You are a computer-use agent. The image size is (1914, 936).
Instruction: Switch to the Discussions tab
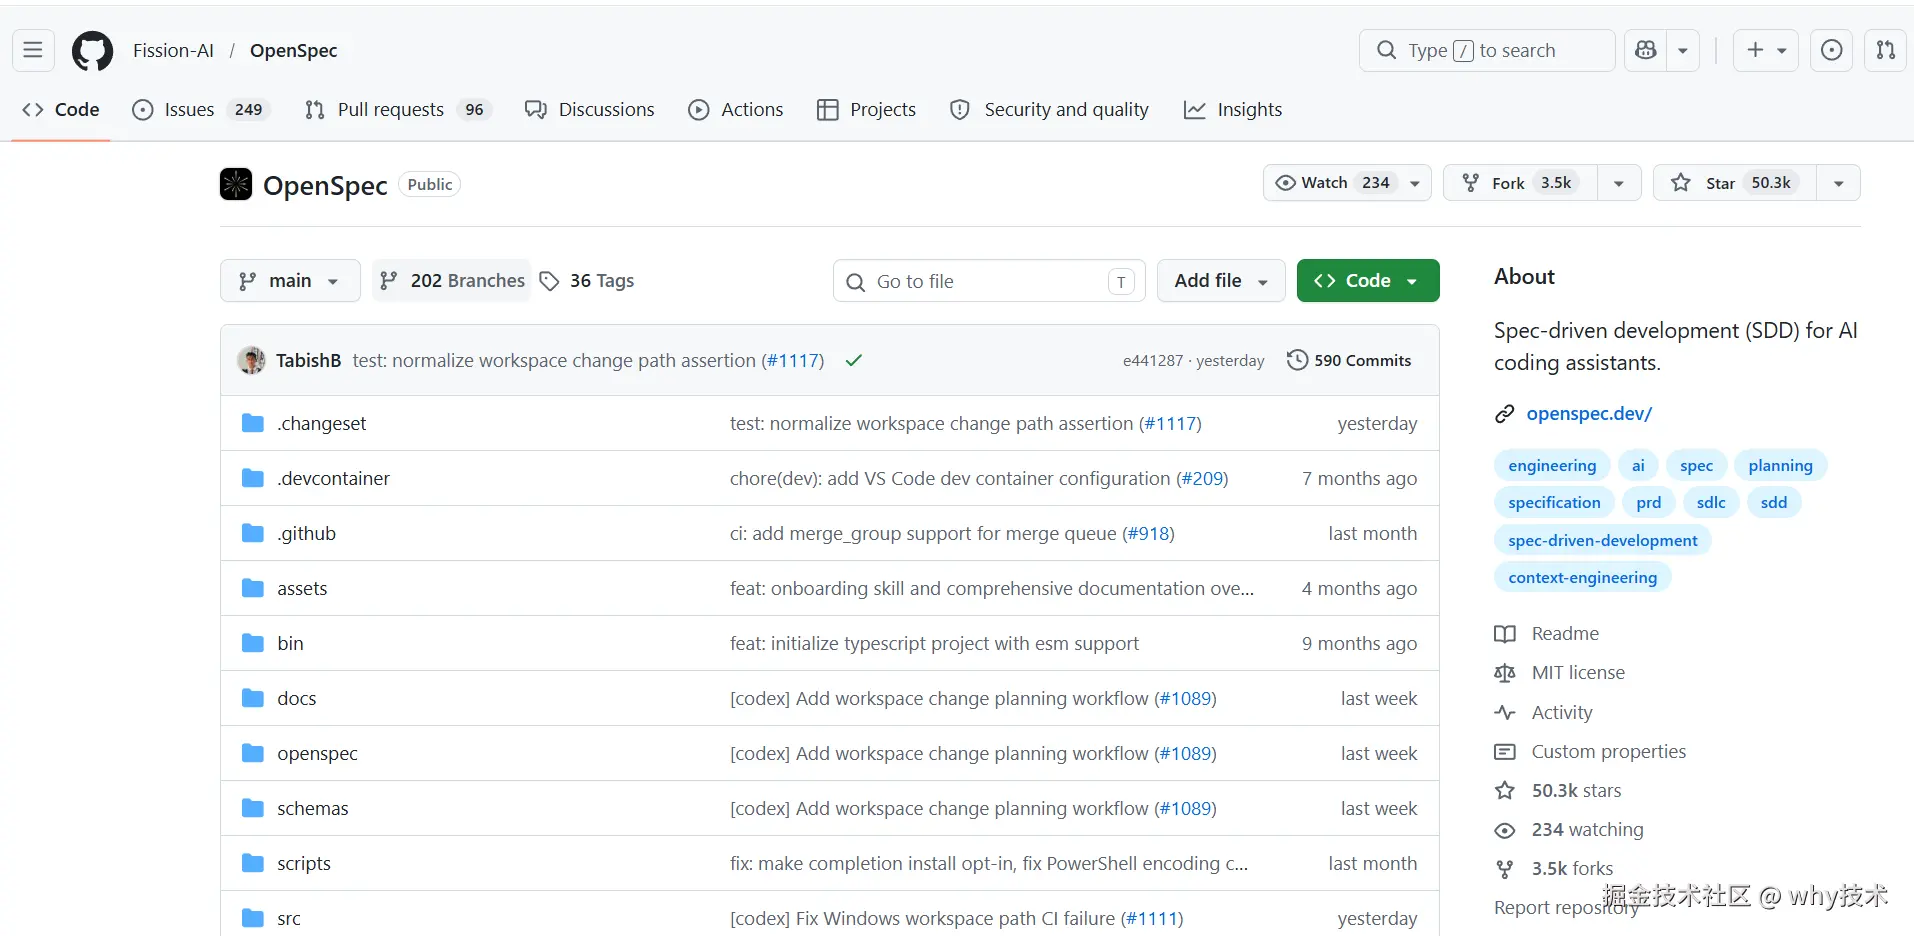point(590,109)
